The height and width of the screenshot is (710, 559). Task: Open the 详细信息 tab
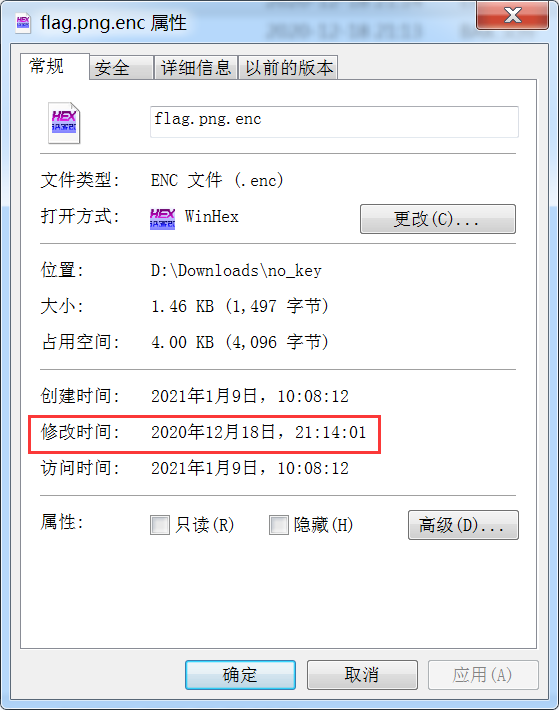[x=196, y=68]
